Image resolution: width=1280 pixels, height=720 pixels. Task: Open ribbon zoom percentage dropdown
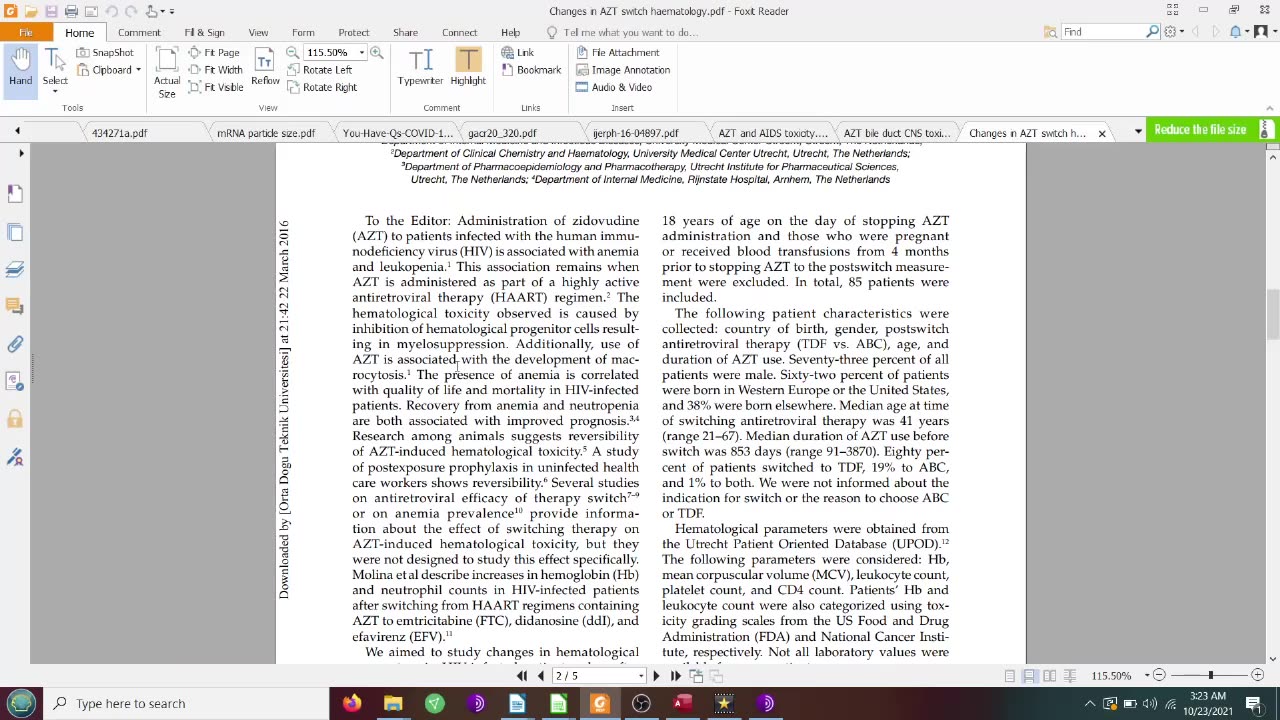pos(361,52)
